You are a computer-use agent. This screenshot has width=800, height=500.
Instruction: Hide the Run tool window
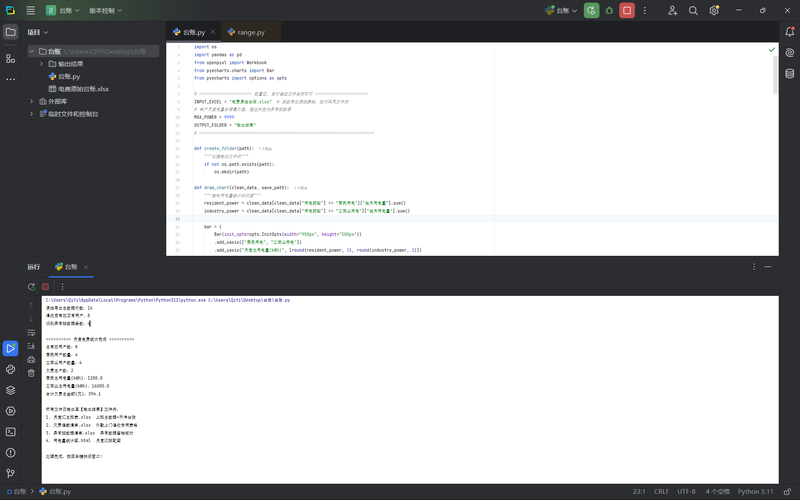coord(768,267)
